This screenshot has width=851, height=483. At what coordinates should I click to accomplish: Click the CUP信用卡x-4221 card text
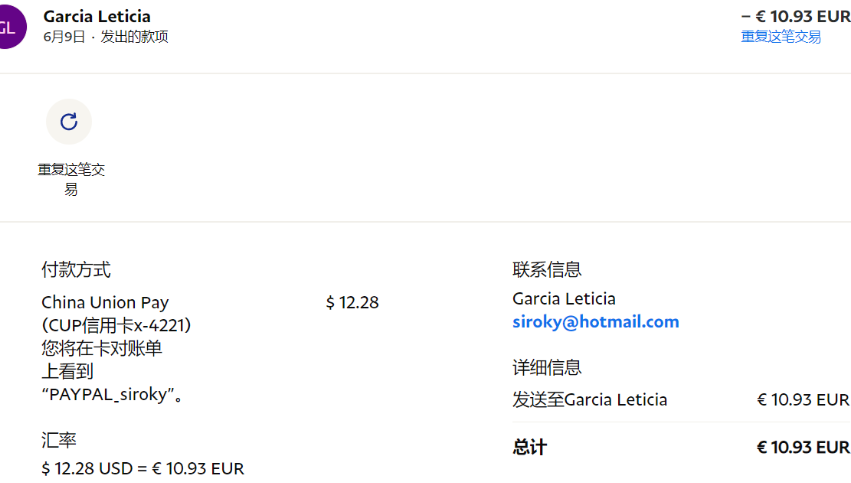[x=116, y=326]
